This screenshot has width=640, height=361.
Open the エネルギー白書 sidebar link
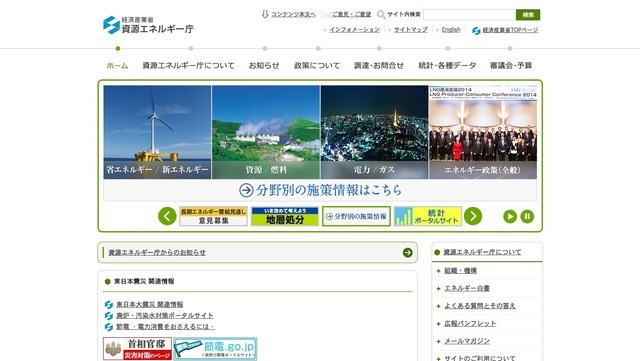coord(467,288)
